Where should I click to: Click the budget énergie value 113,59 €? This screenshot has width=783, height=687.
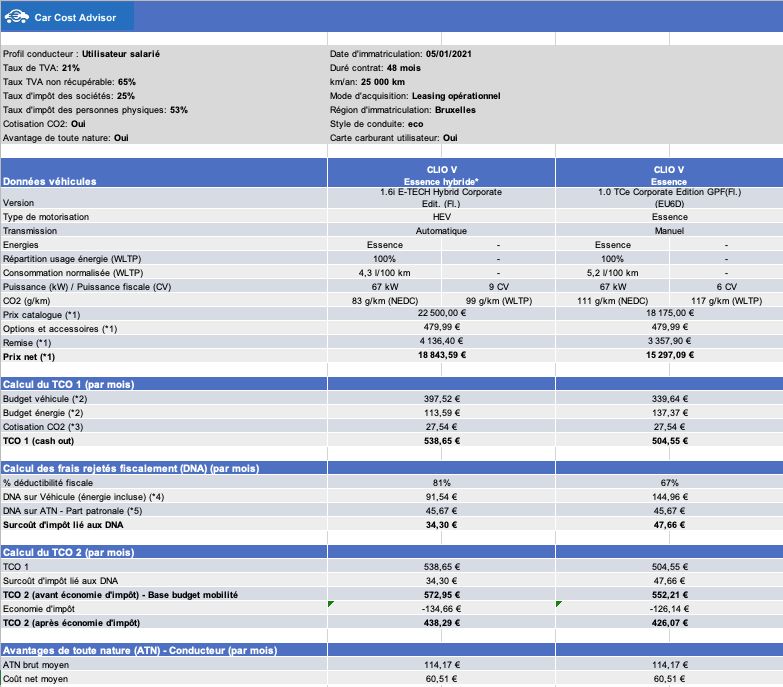point(442,413)
